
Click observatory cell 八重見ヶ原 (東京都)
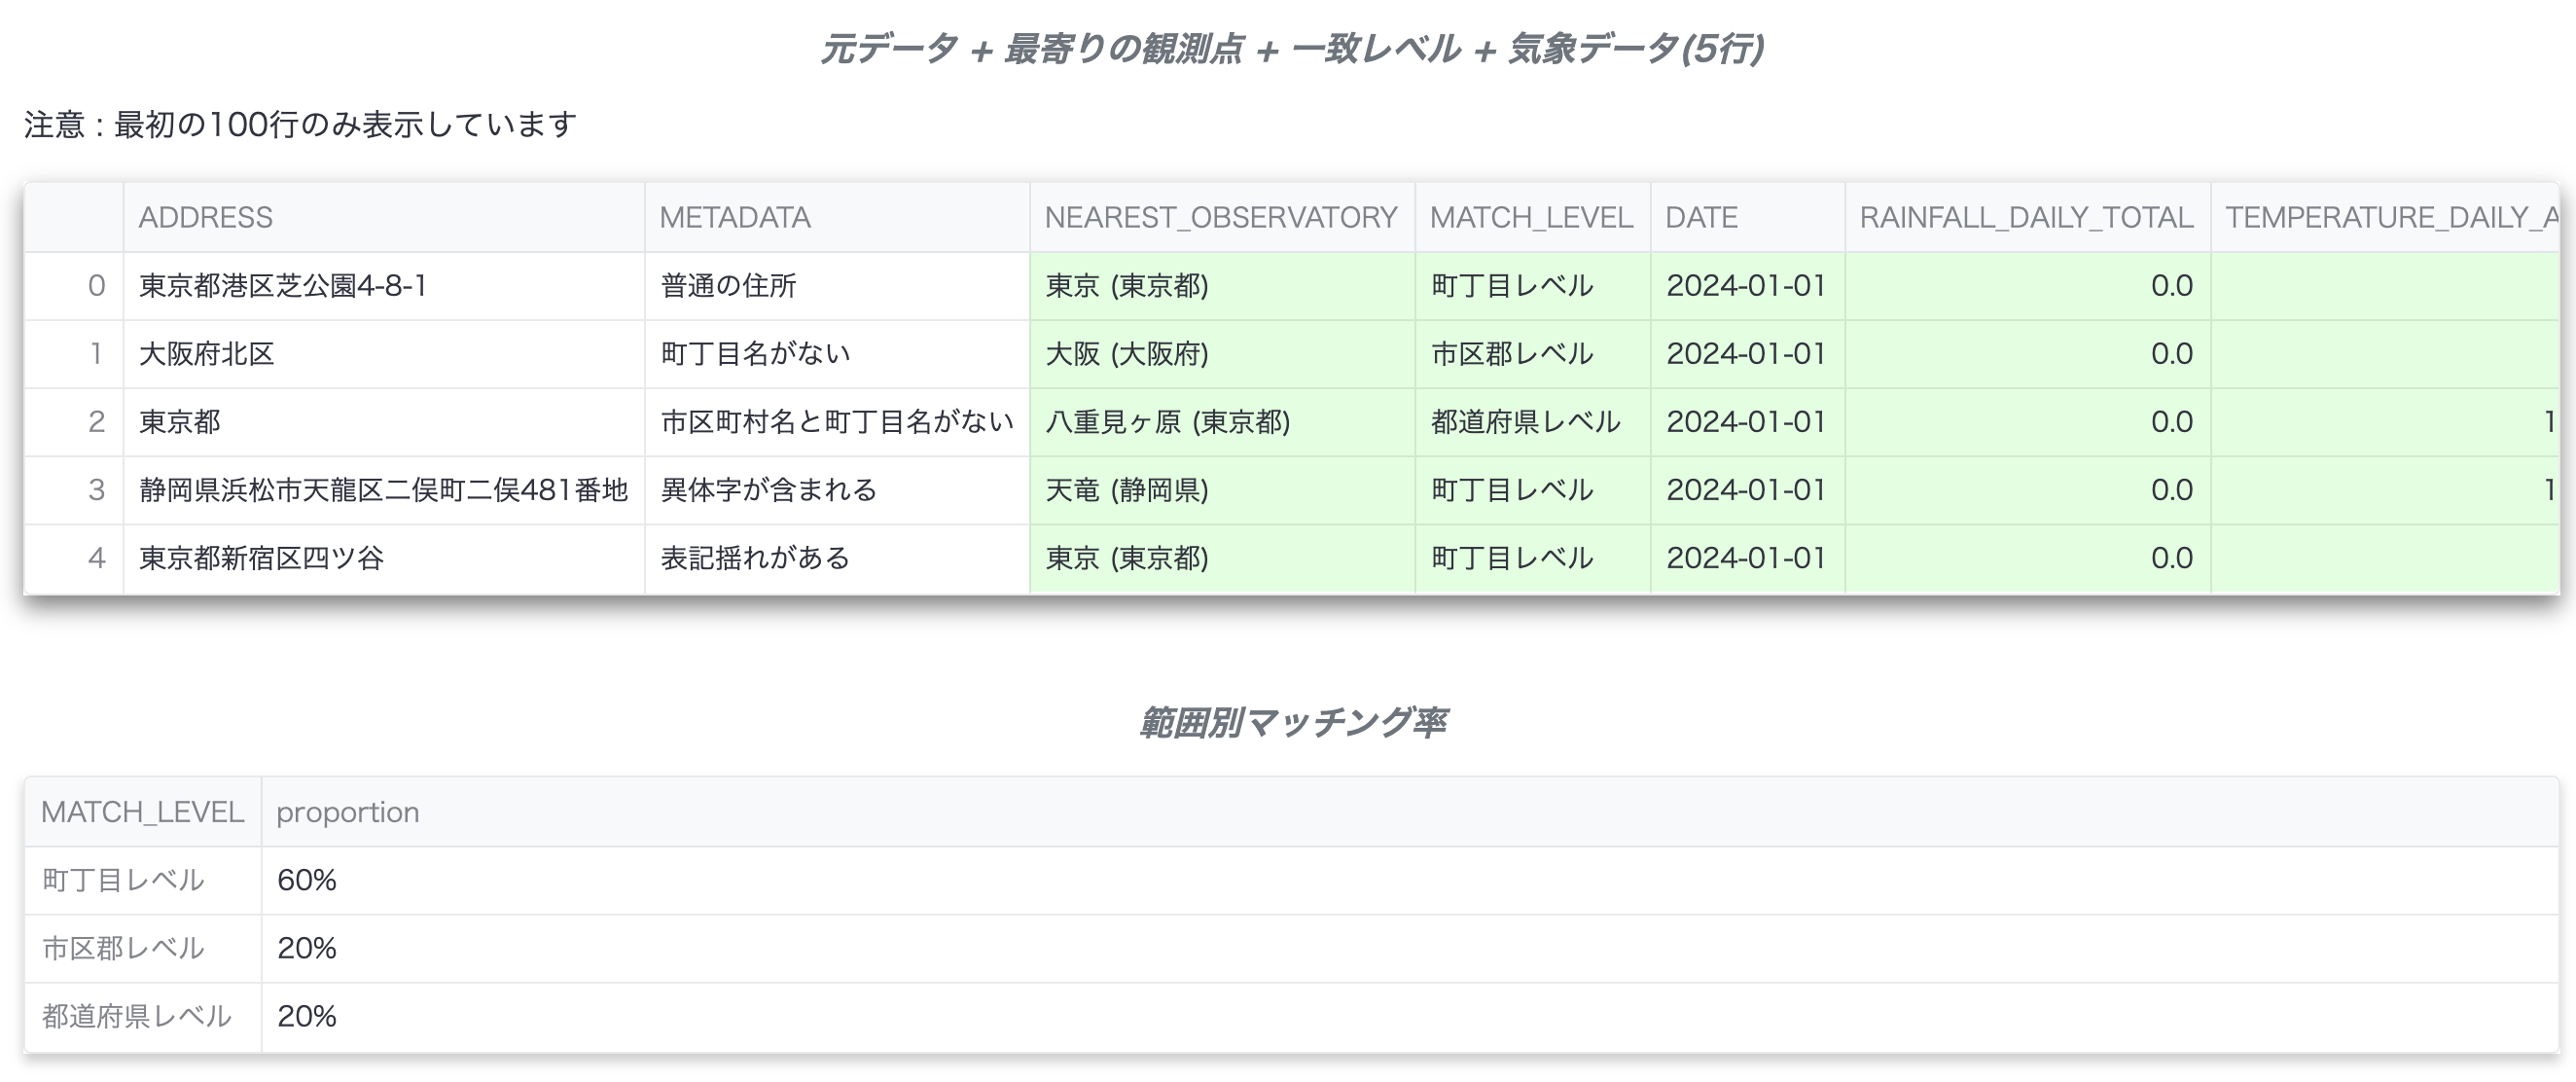[1222, 422]
